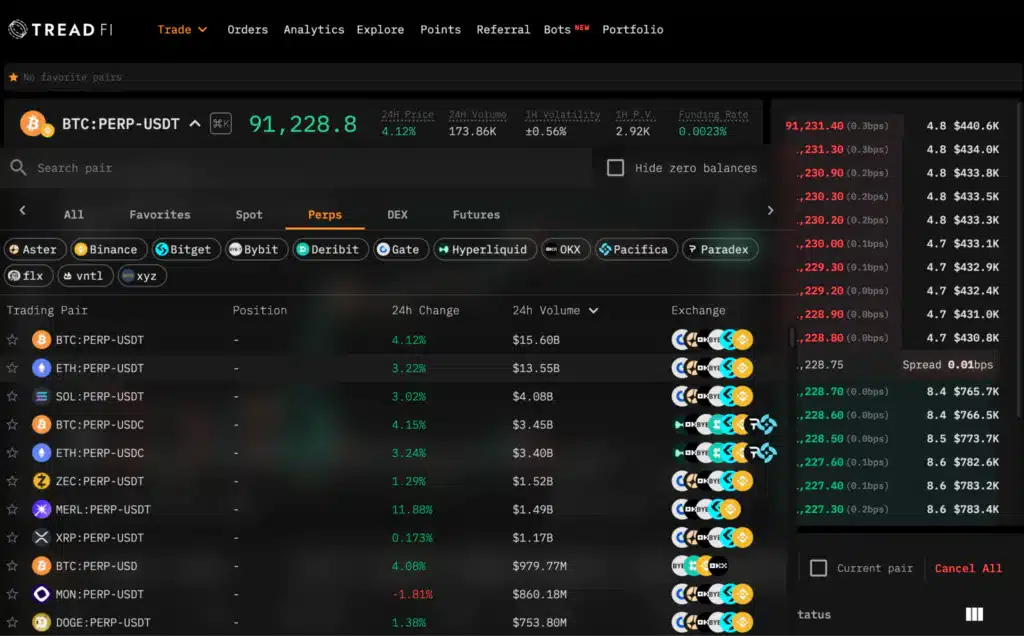Click the Search pair input field
Viewport: 1024px width, 636px height.
click(x=200, y=168)
